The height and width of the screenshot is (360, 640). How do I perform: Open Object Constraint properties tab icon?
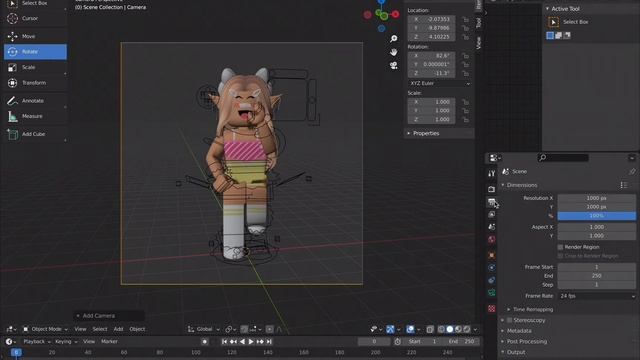pos(491,280)
